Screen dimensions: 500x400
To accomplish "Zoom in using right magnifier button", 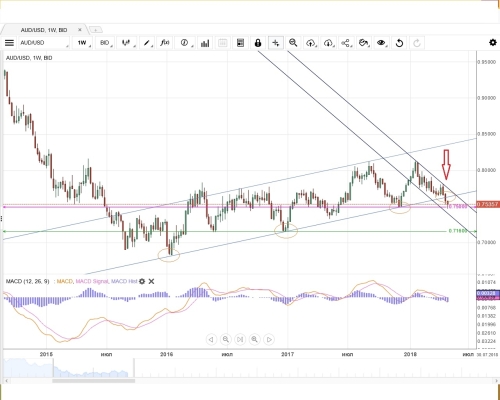I will [x=254, y=339].
